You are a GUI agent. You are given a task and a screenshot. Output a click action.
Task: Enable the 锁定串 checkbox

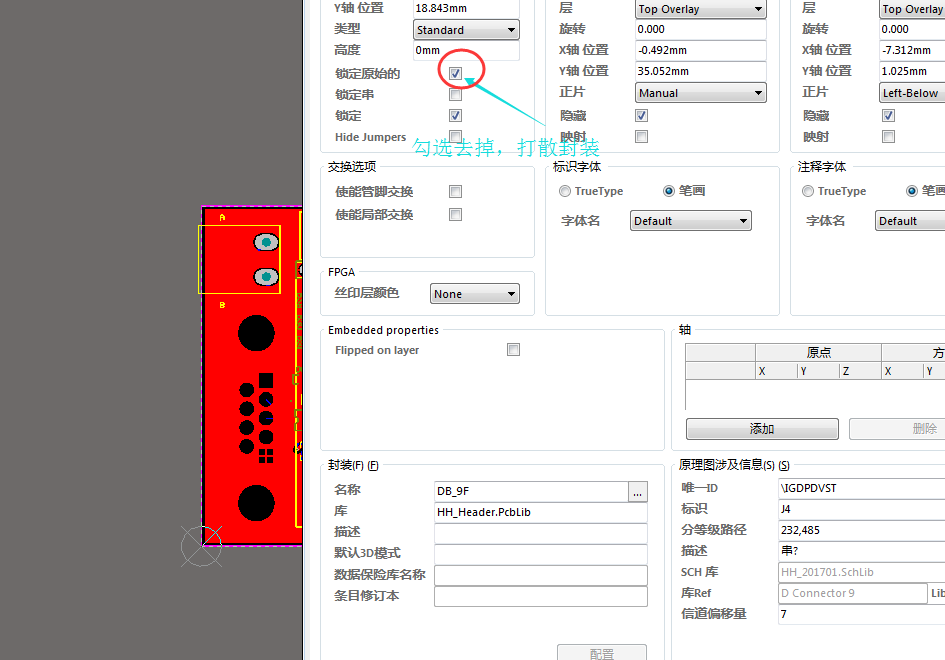coord(455,95)
